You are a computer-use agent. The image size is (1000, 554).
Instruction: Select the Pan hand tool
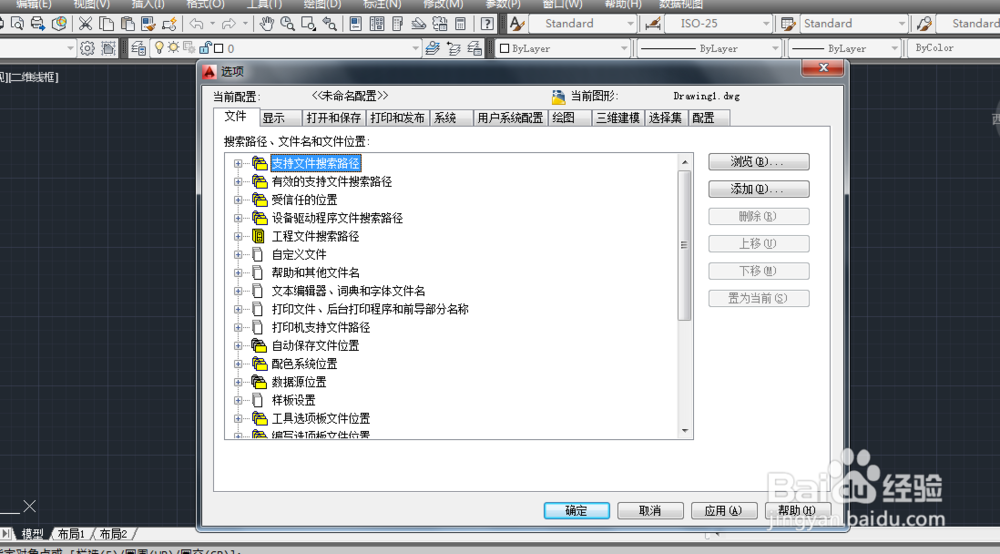pyautogui.click(x=267, y=24)
